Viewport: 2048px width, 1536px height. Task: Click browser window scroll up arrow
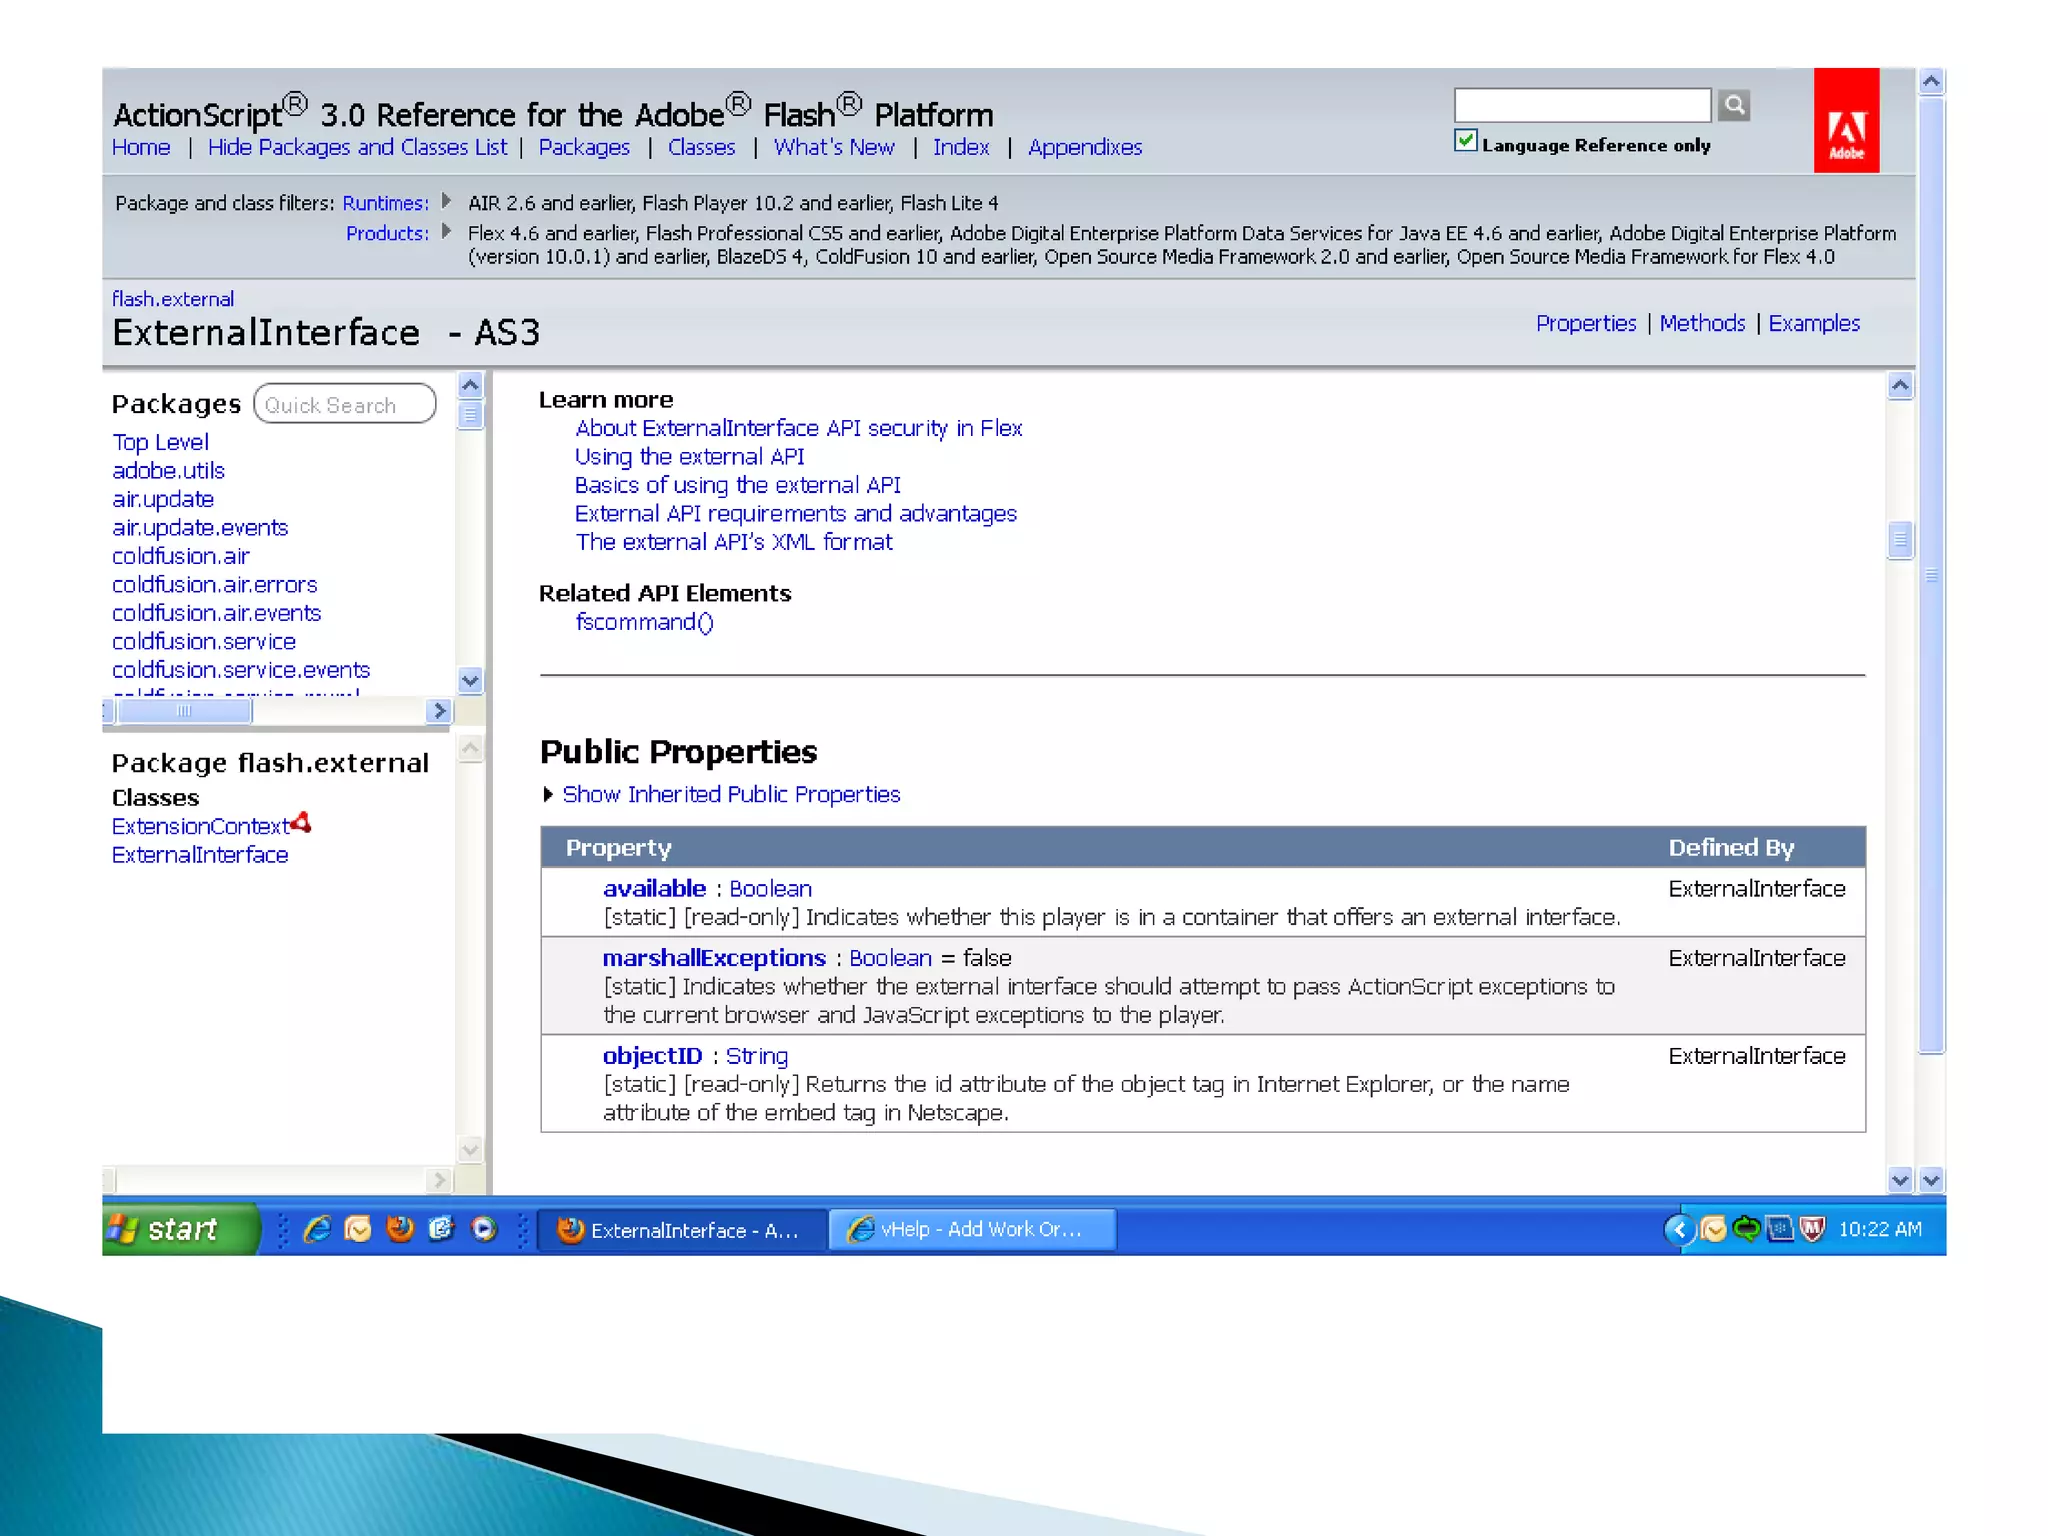(1932, 82)
